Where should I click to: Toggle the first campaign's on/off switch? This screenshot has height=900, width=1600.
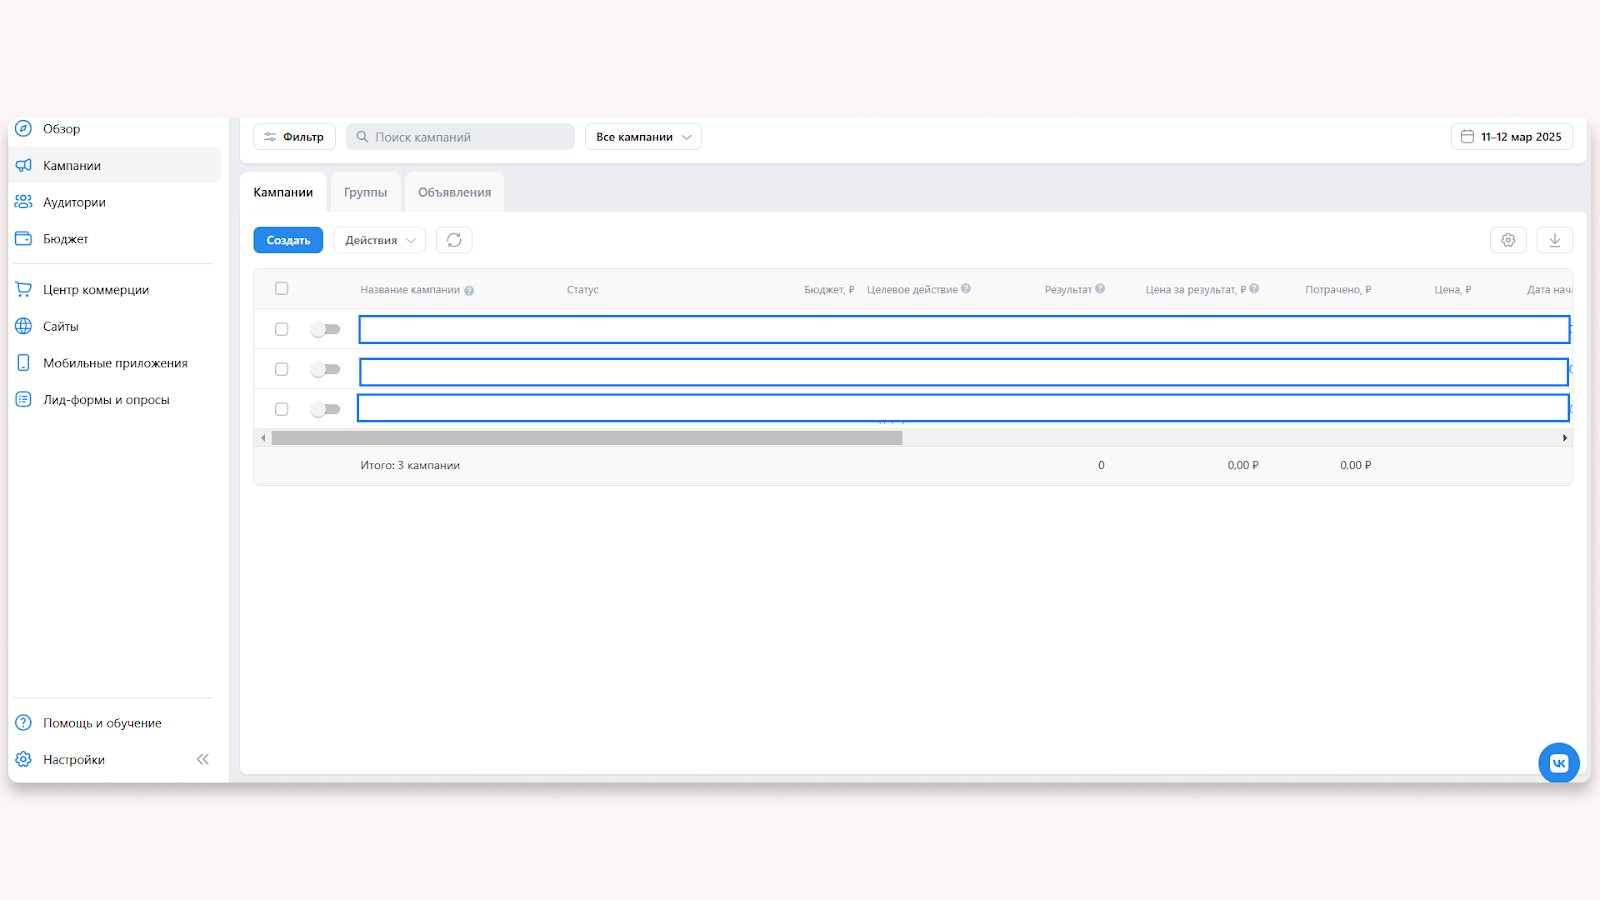click(325, 329)
